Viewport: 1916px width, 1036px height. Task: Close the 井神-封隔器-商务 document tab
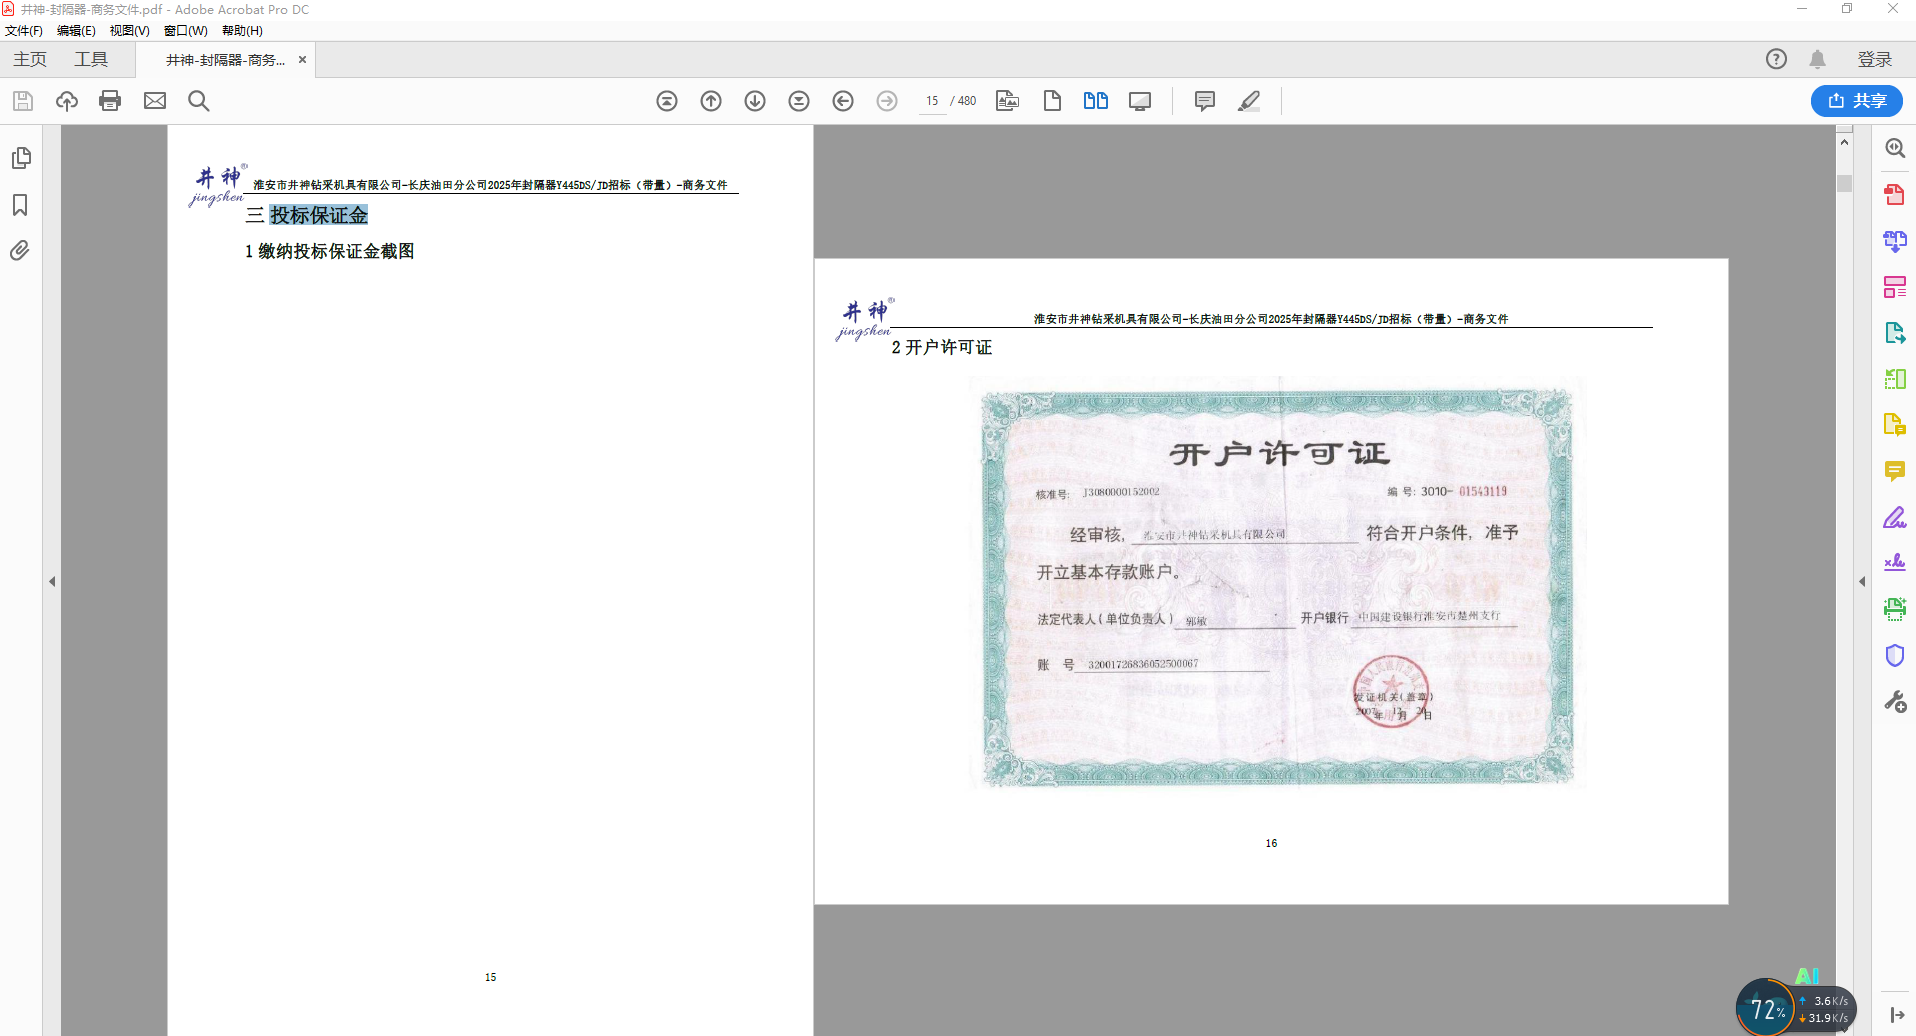coord(302,60)
